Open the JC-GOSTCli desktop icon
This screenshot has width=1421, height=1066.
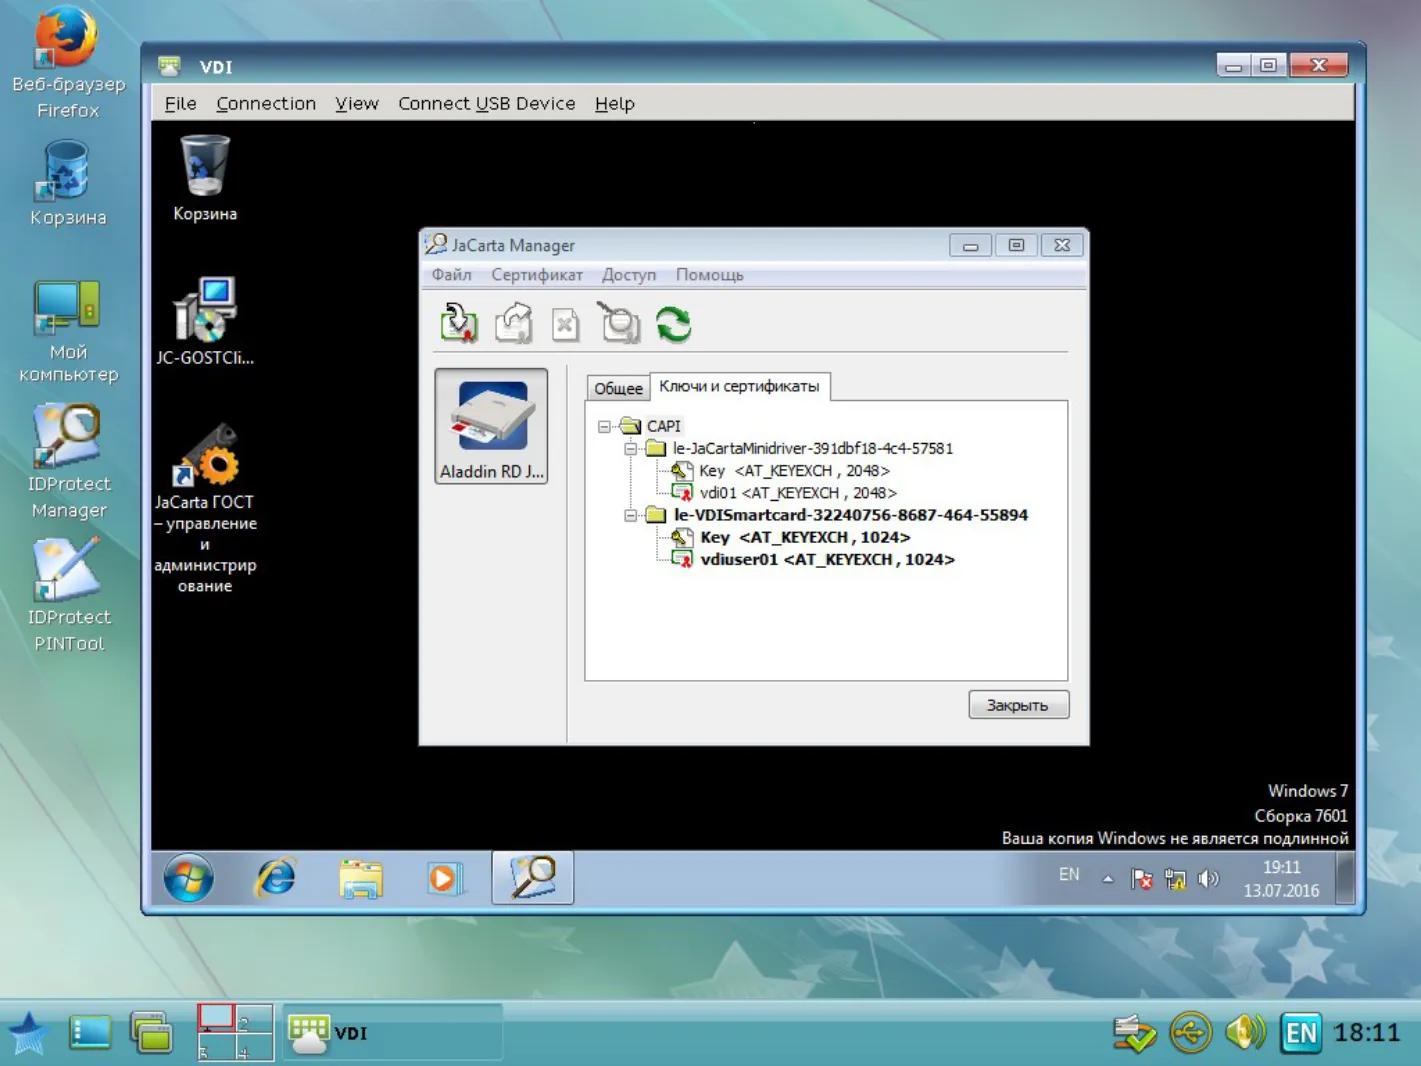(205, 321)
